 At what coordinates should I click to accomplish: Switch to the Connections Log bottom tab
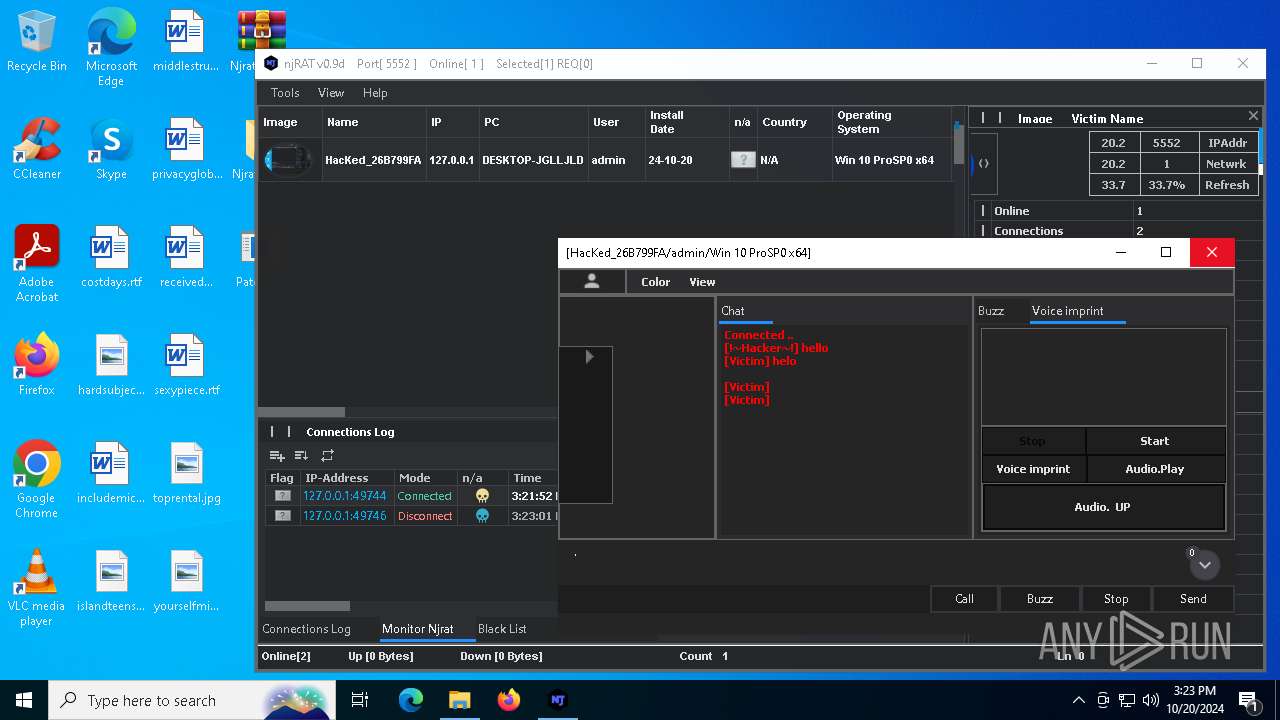pos(306,629)
